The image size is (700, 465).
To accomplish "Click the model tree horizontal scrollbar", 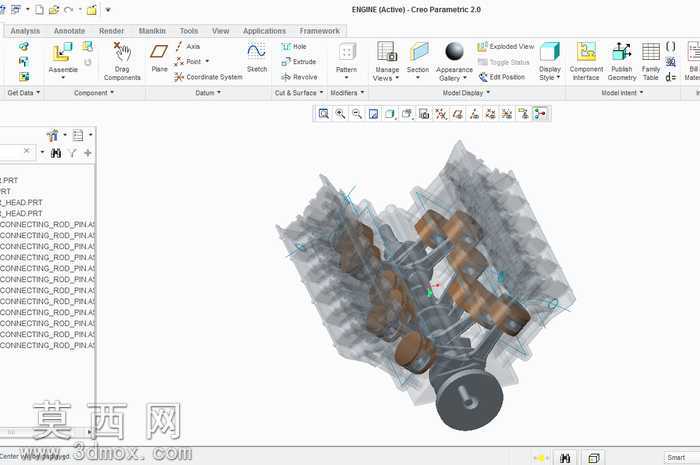I will [45, 432].
